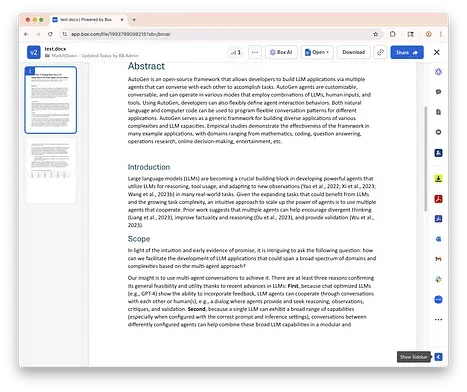This screenshot has height=392, width=467.
Task: Close the test.docx browser tab
Action: 122,20
